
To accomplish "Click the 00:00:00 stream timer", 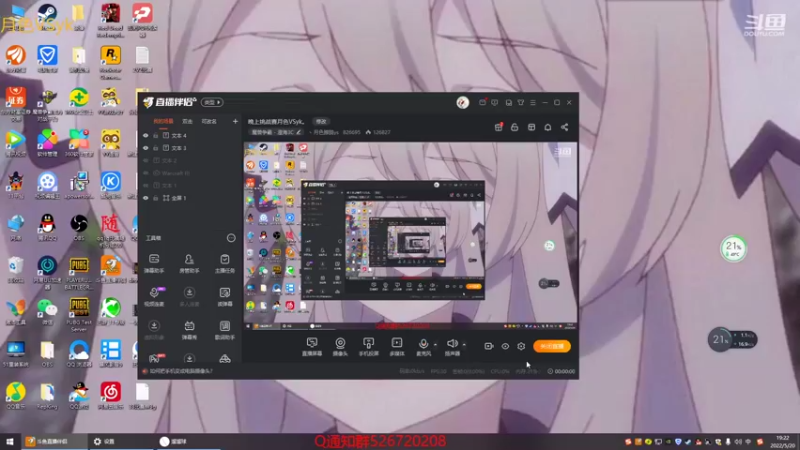I will (x=561, y=371).
